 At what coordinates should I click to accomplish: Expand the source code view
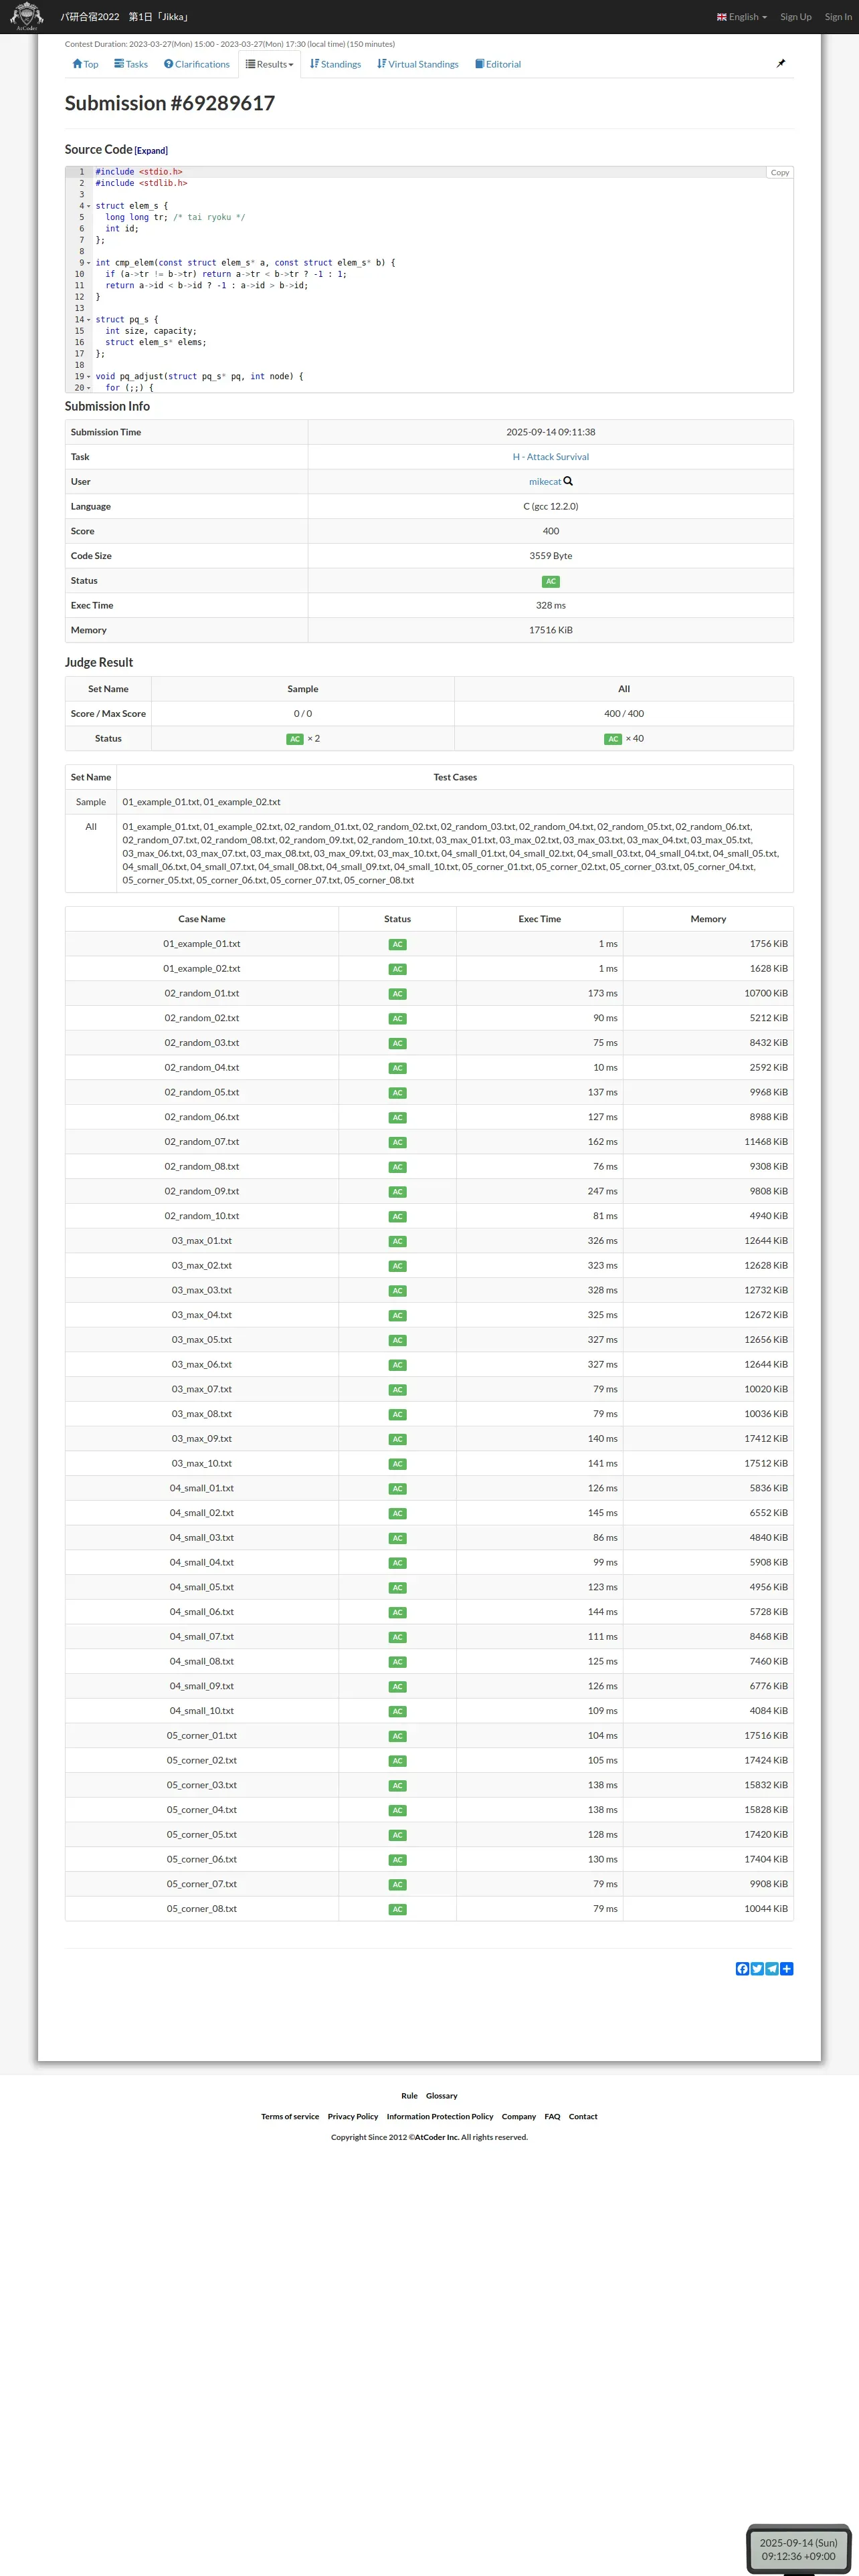pyautogui.click(x=151, y=151)
